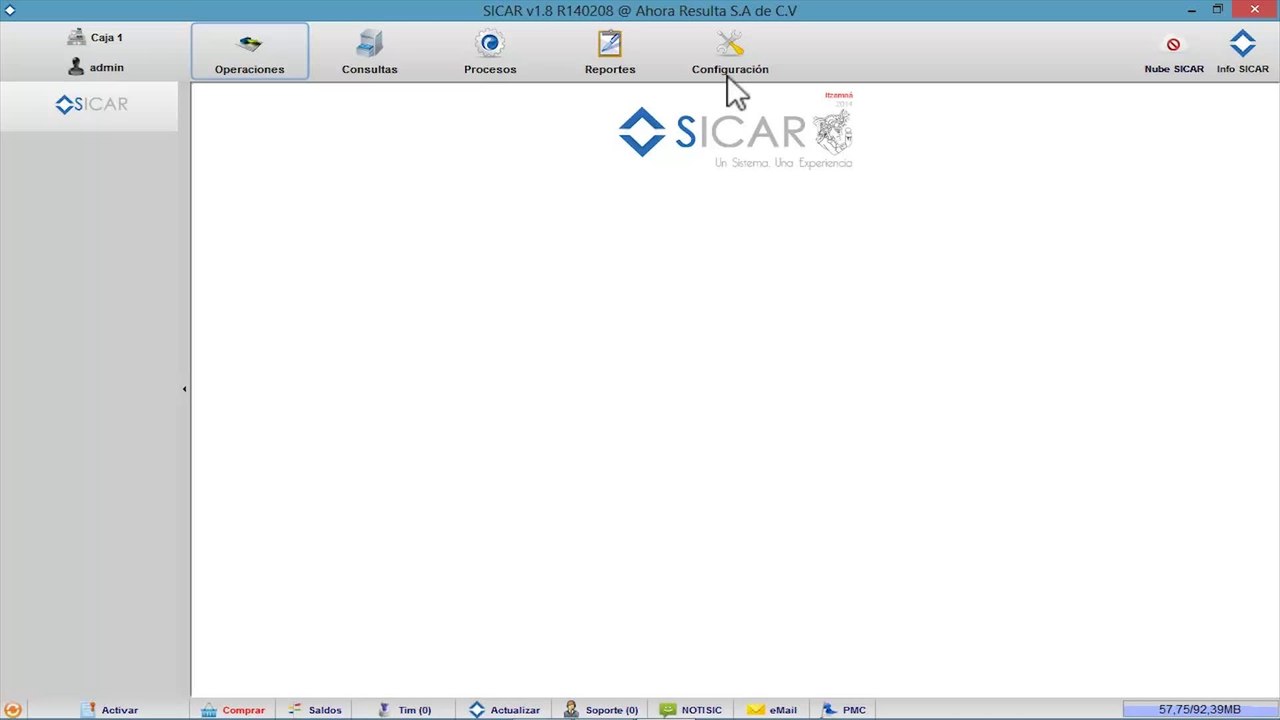Open Saldos from the bottom bar
Viewport: 1280px width, 720px height.
coord(314,709)
